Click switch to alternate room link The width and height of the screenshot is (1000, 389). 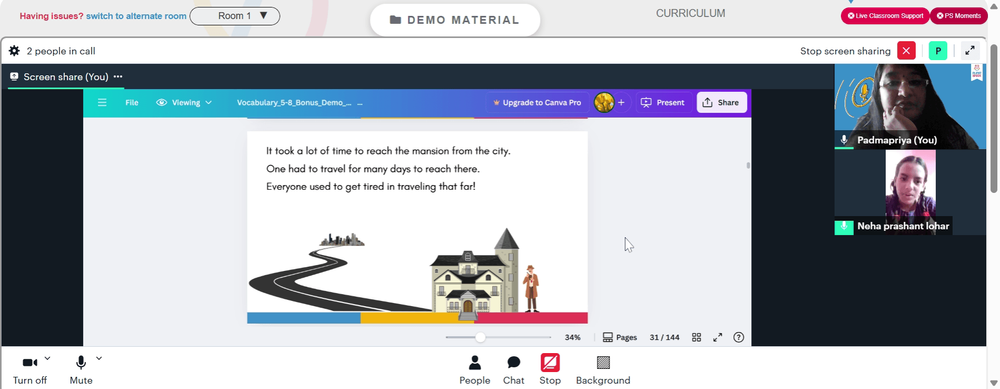tap(136, 16)
